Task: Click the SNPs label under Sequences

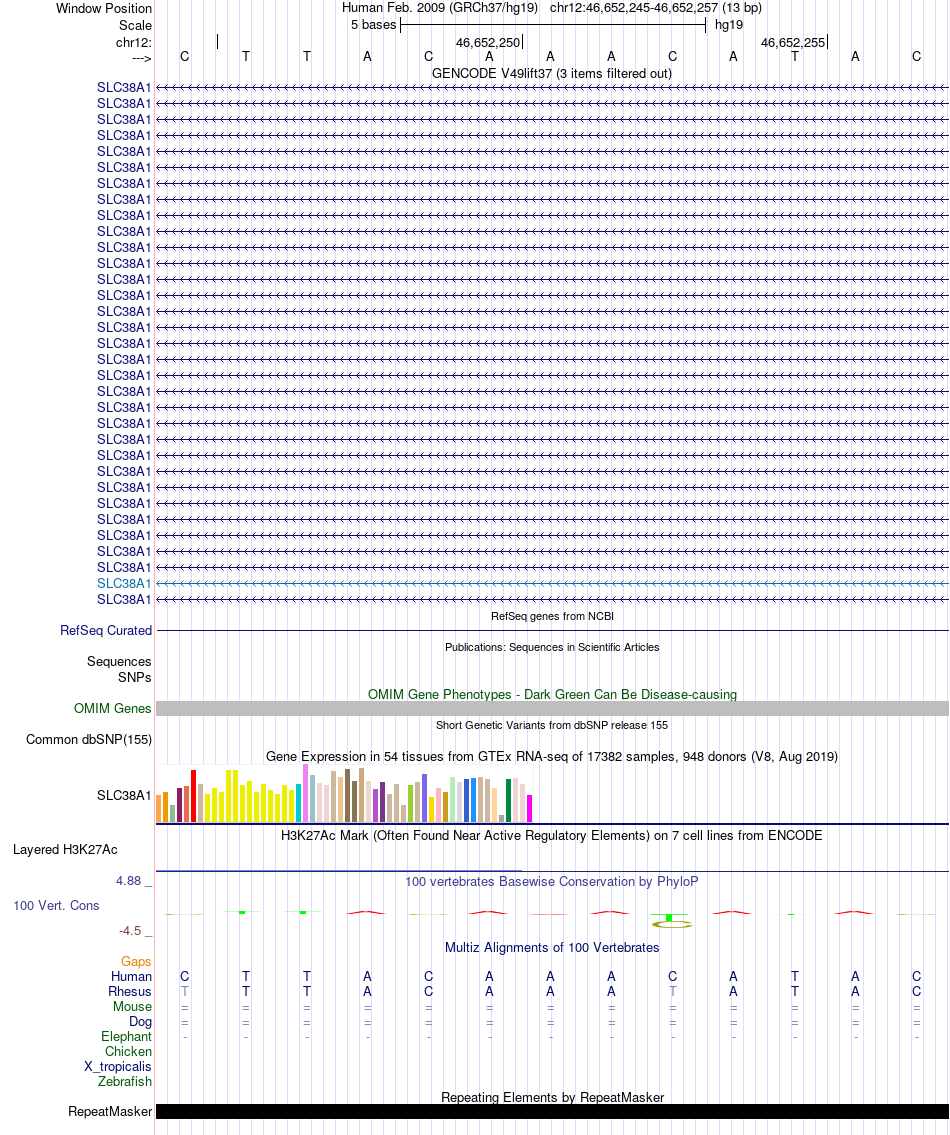Action: (x=135, y=678)
